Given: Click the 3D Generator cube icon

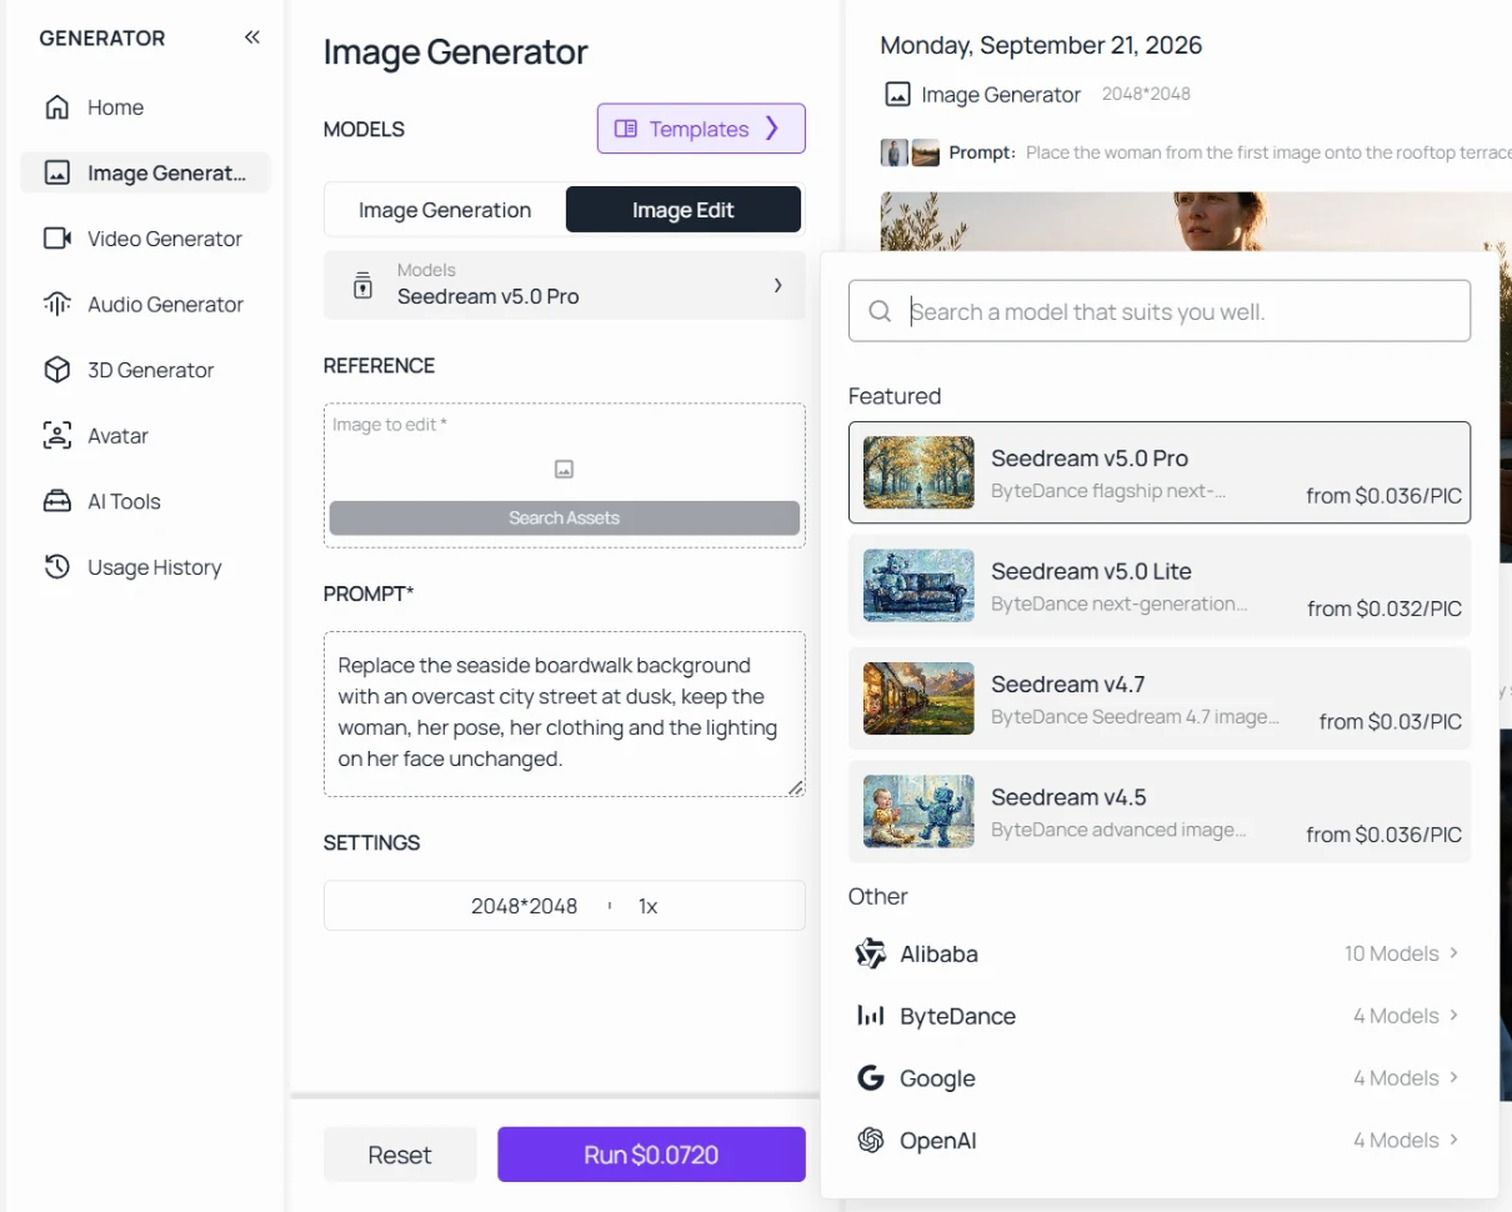Looking at the screenshot, I should [x=57, y=370].
